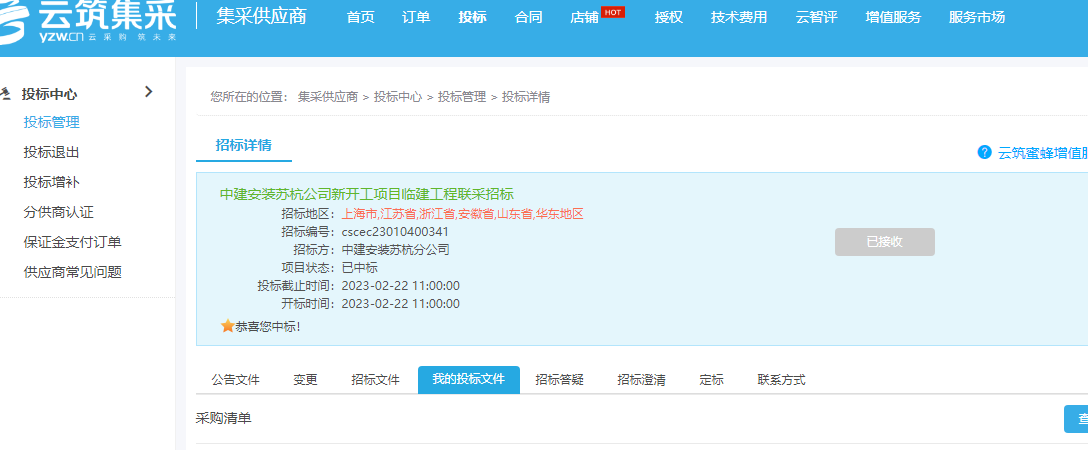
Task: Click the orange star congratulation icon
Action: click(x=227, y=326)
